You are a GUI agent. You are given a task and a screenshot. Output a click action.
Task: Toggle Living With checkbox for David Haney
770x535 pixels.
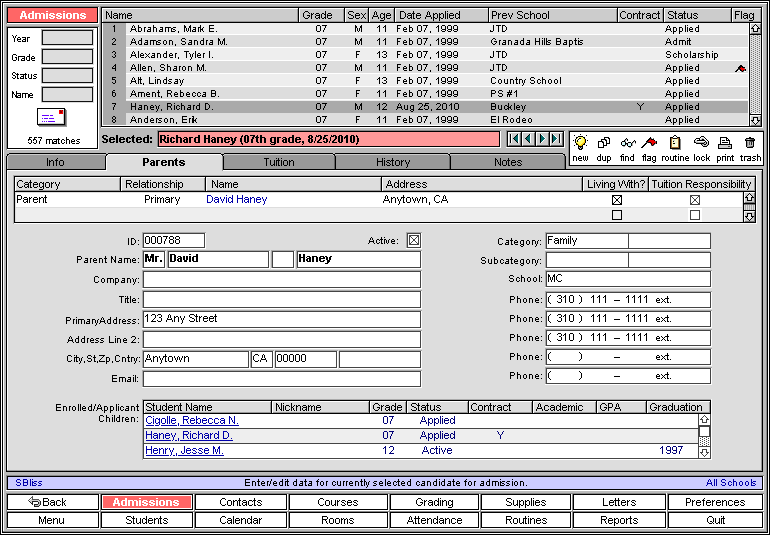pos(617,200)
